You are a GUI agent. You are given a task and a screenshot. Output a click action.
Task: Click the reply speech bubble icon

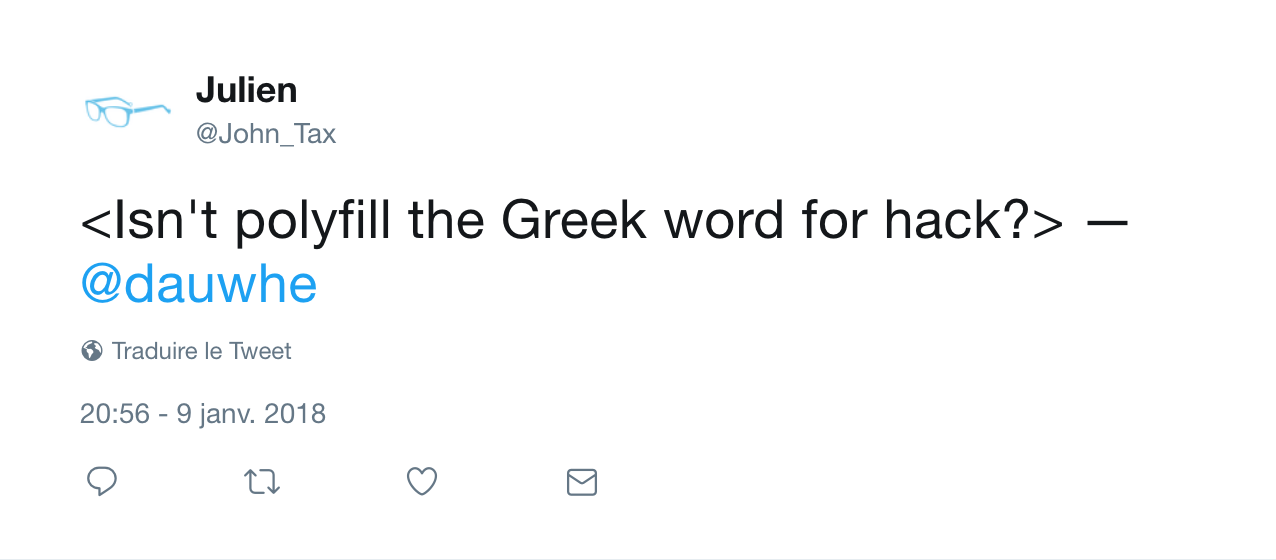[102, 482]
